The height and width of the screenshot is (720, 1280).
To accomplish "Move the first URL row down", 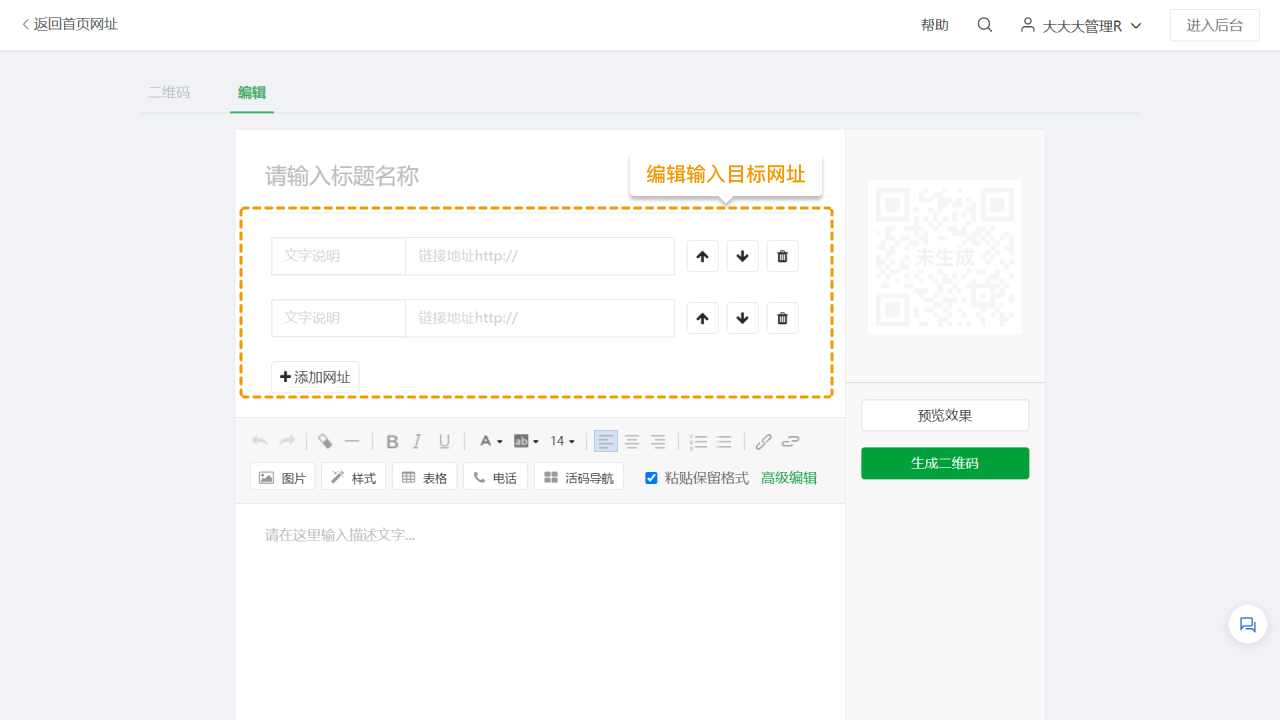I will (x=742, y=256).
